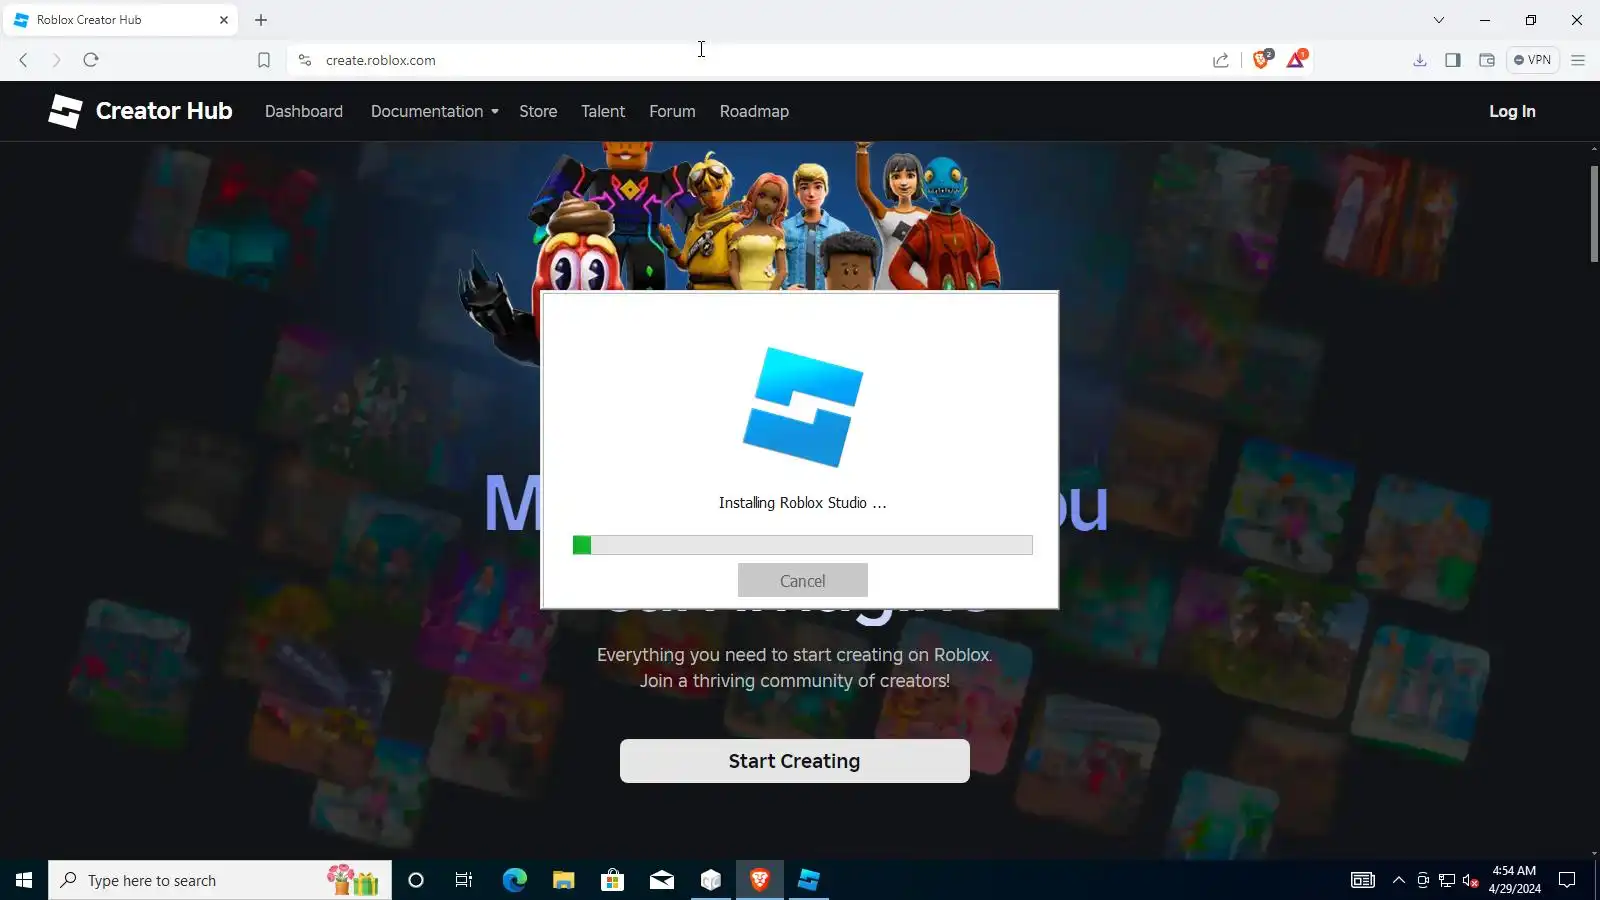Switch to Roblox Studio taskbar icon

[x=809, y=880]
